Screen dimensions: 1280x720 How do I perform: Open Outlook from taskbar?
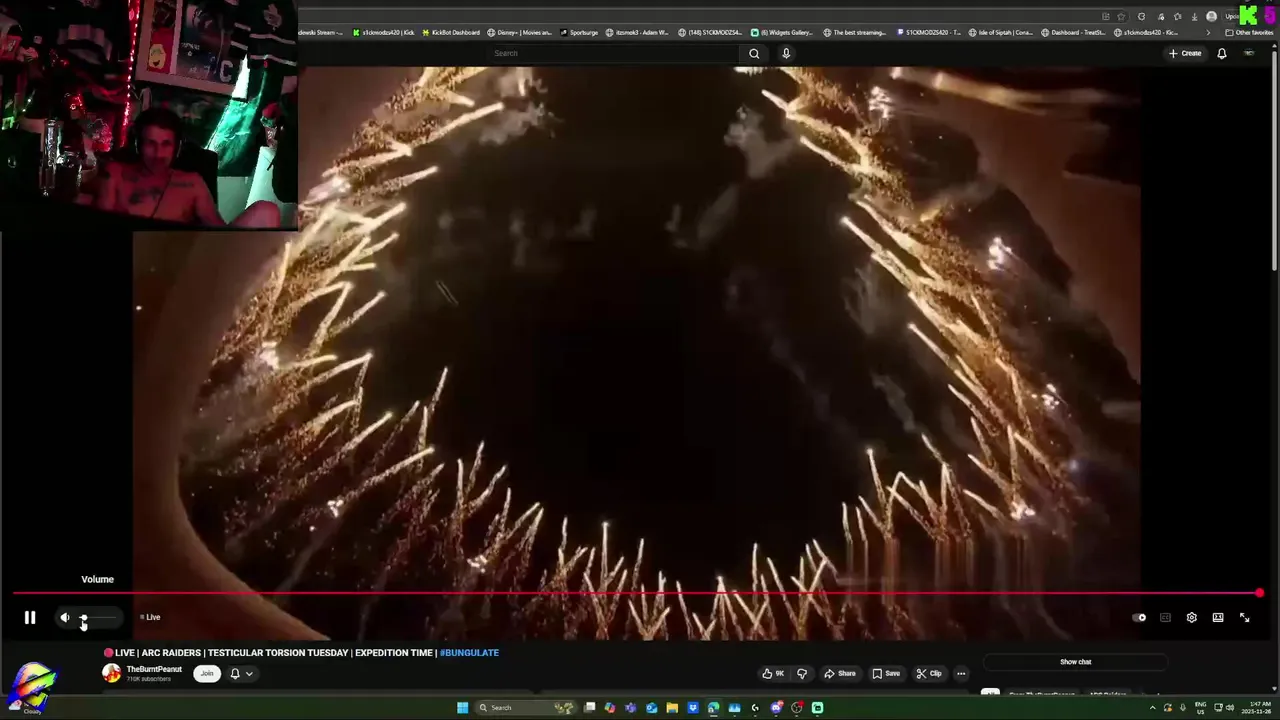pyautogui.click(x=651, y=708)
